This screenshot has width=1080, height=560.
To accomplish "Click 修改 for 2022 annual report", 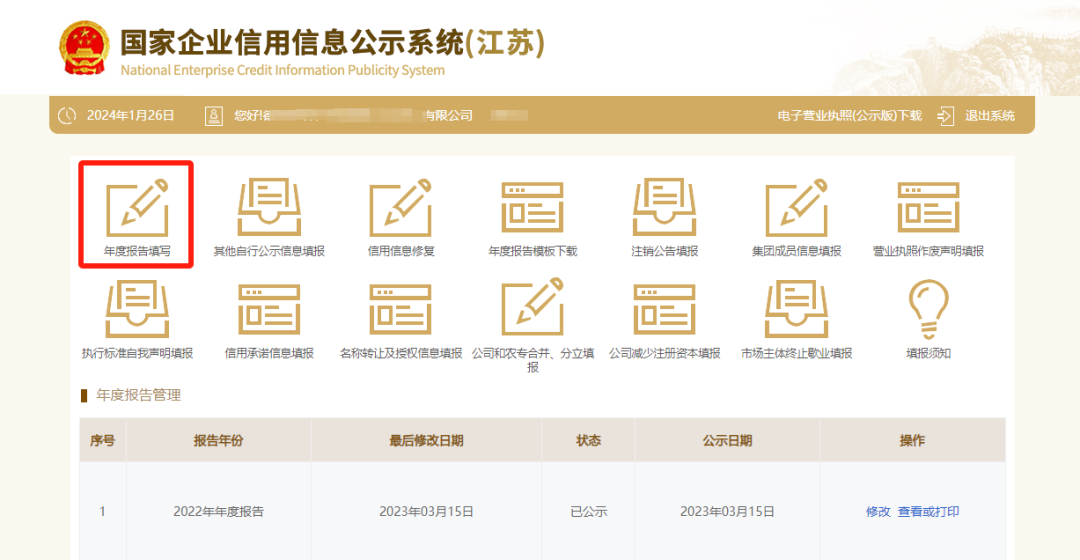I will [878, 512].
